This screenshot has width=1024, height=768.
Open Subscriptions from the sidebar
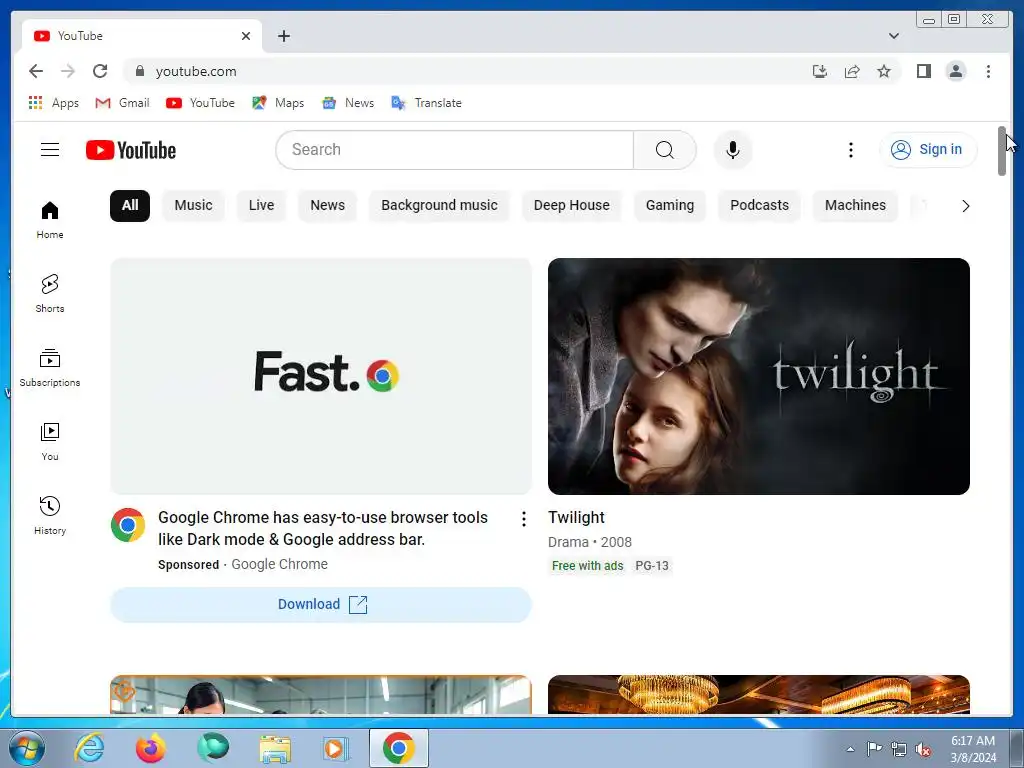(x=50, y=368)
